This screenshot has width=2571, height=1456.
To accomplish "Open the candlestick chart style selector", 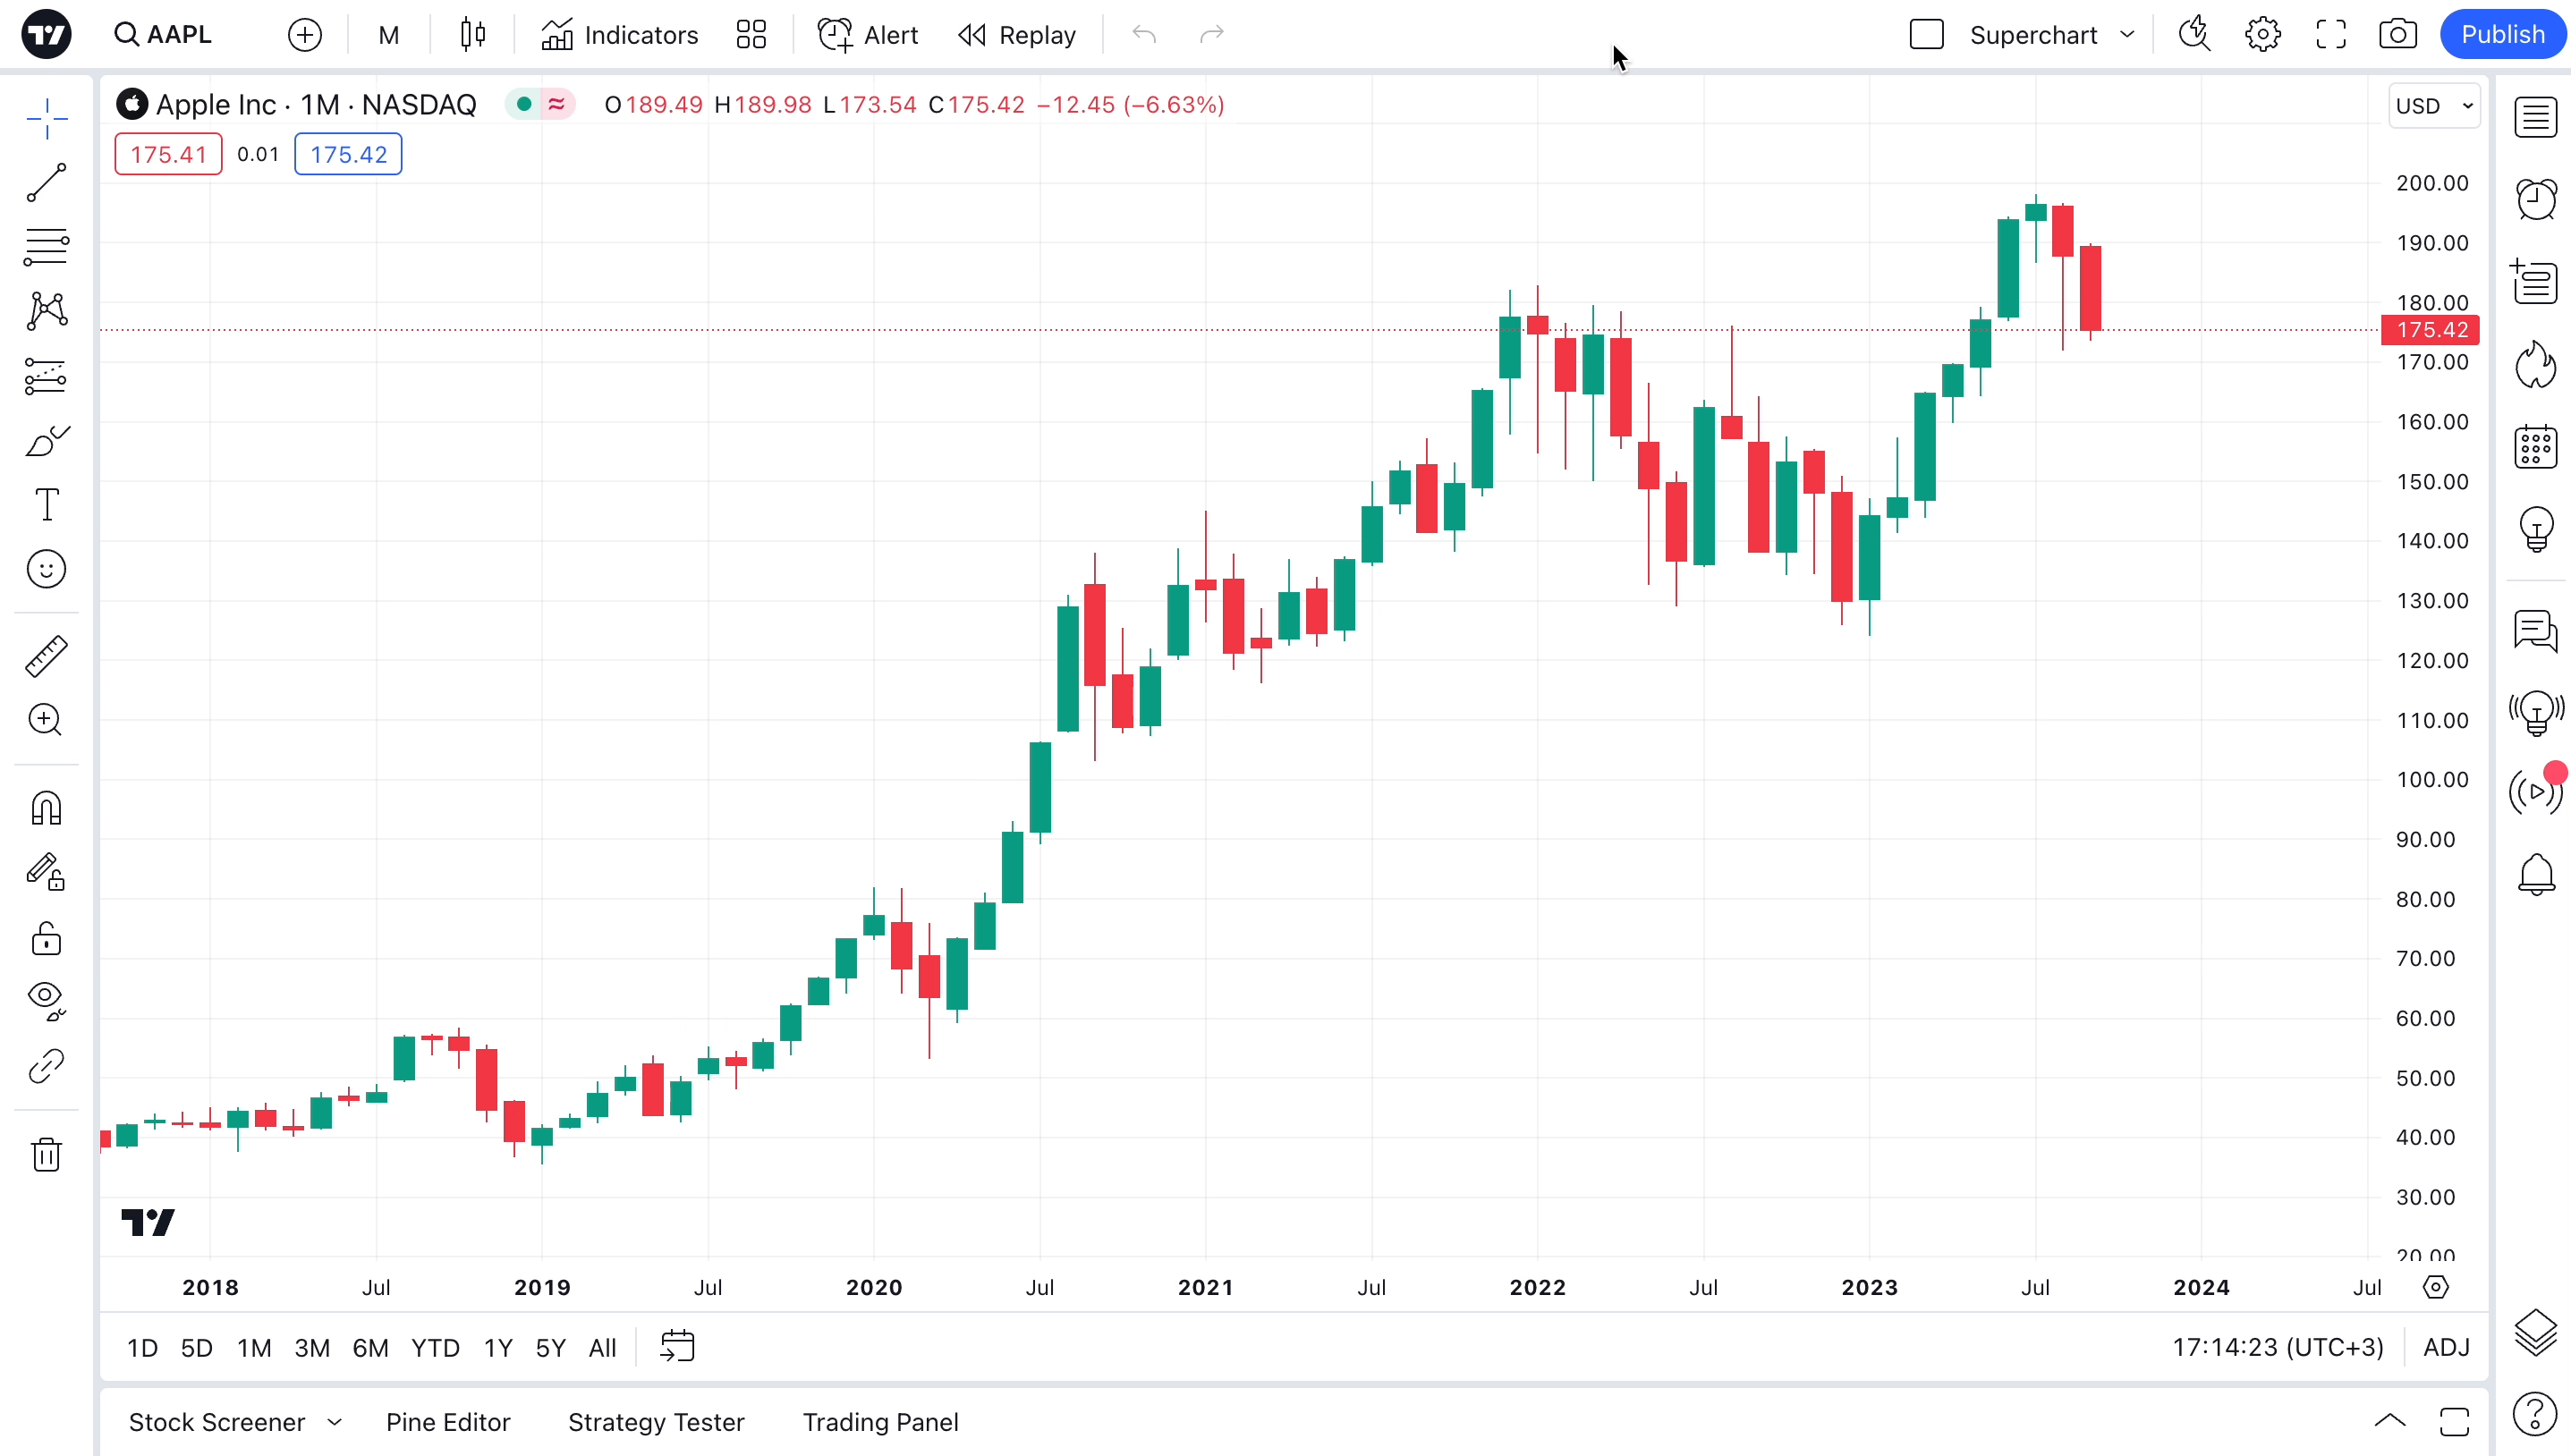I will tap(473, 35).
